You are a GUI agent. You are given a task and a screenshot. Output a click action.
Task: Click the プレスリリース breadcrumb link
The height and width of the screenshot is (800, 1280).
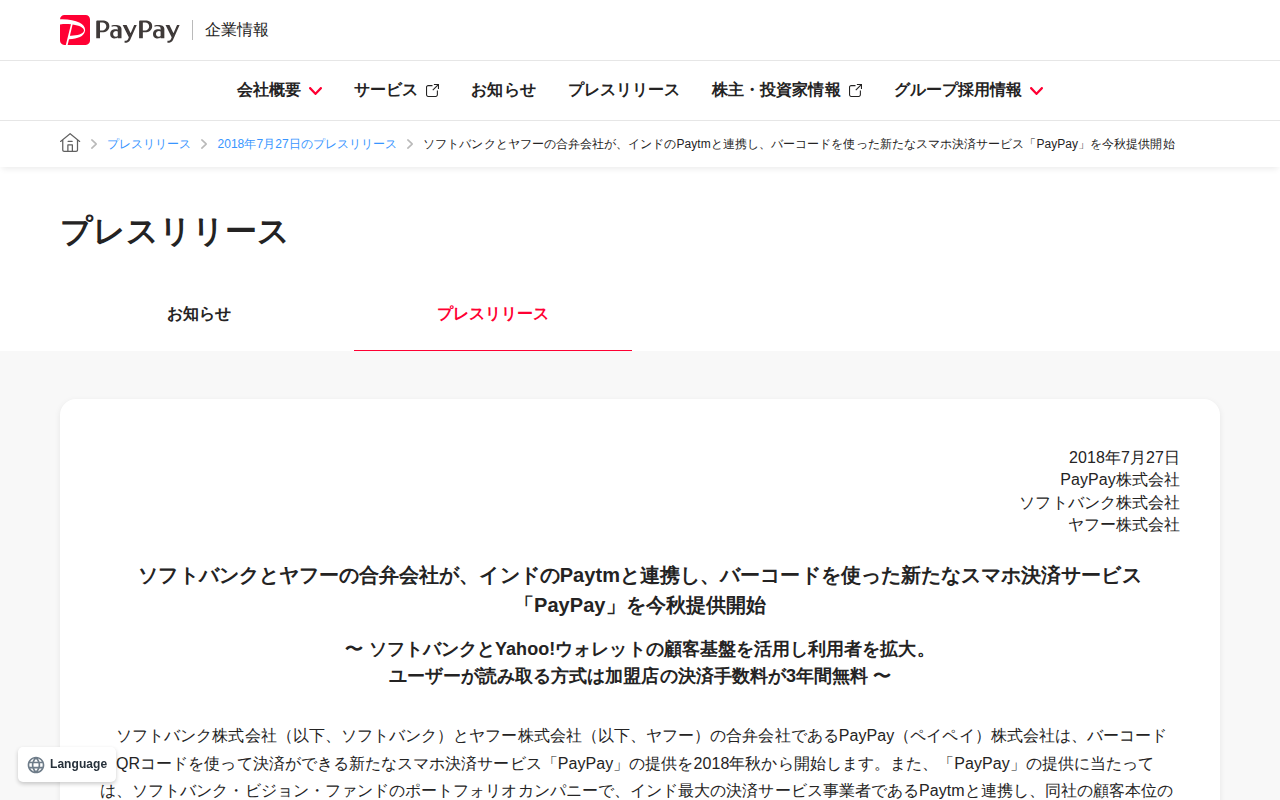[x=149, y=144]
